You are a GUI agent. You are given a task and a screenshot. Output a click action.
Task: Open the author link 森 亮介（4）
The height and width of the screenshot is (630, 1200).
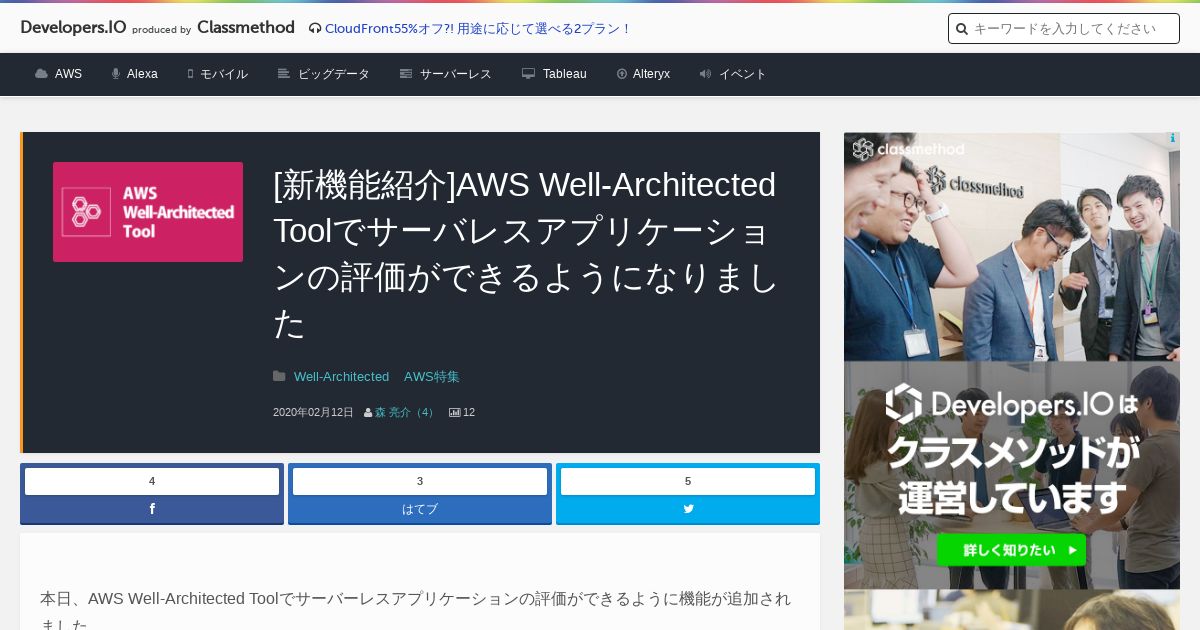(406, 412)
